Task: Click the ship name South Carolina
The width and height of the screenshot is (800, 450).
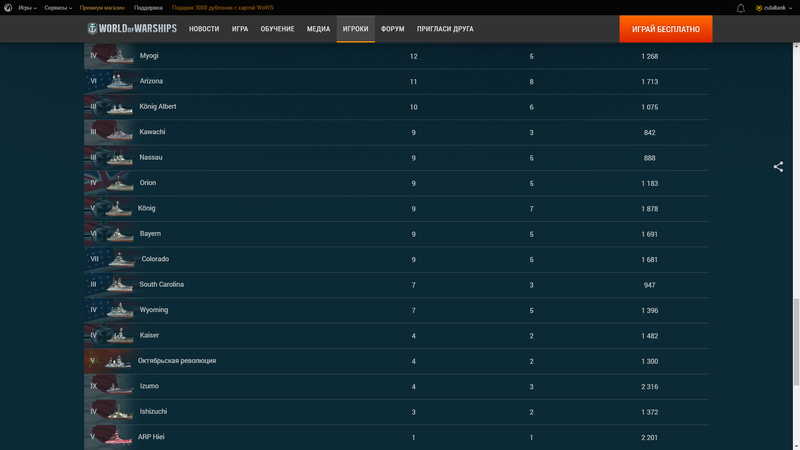Action: click(161, 284)
